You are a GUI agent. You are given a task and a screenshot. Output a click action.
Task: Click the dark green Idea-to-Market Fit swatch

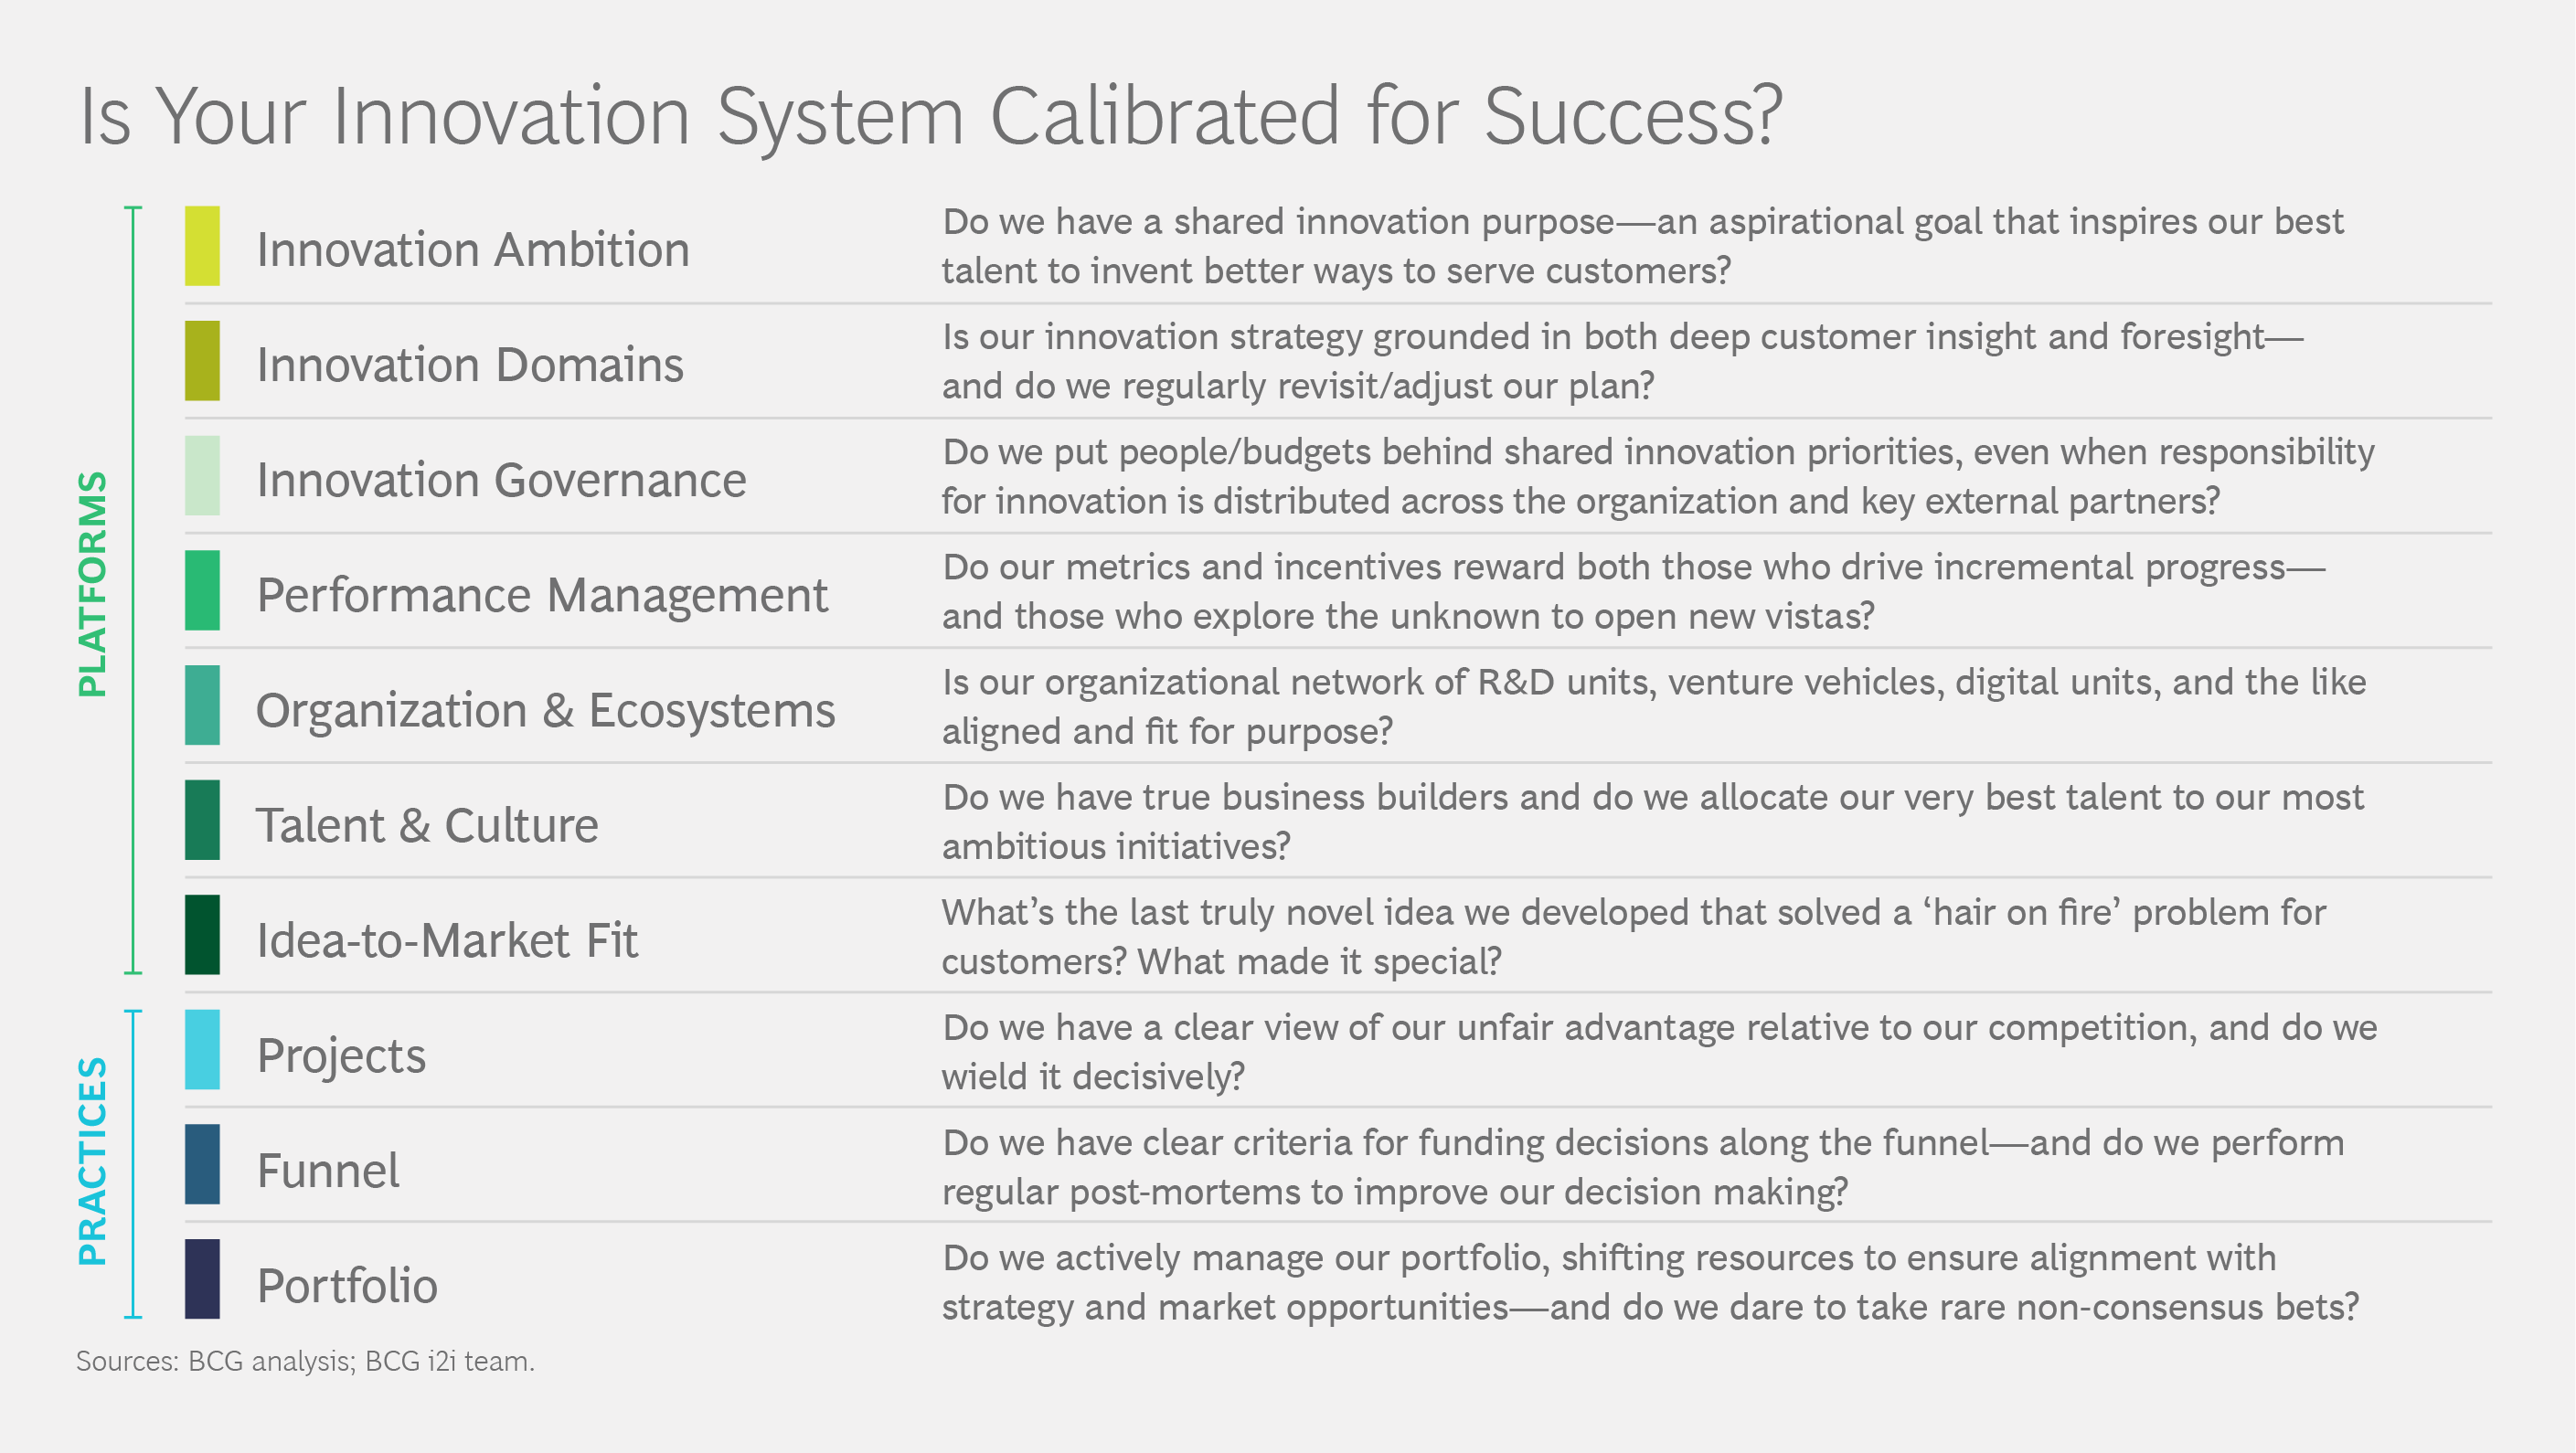pyautogui.click(x=202, y=935)
